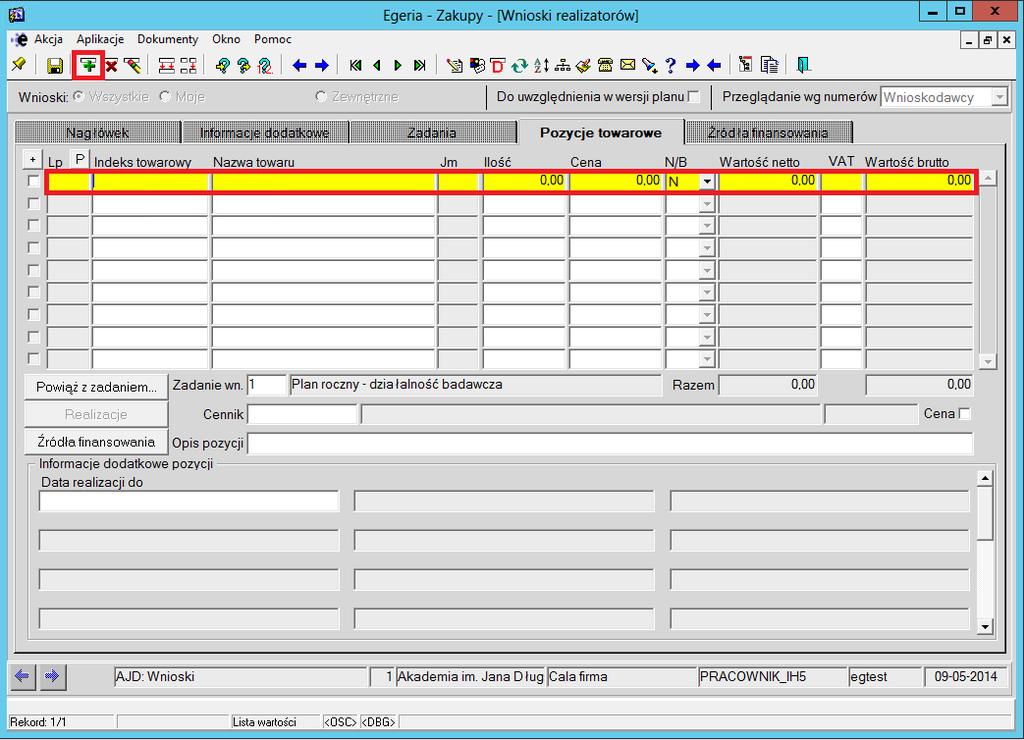1024x740 pixels.
Task: Click the red letter D toolbar icon
Action: tap(498, 65)
